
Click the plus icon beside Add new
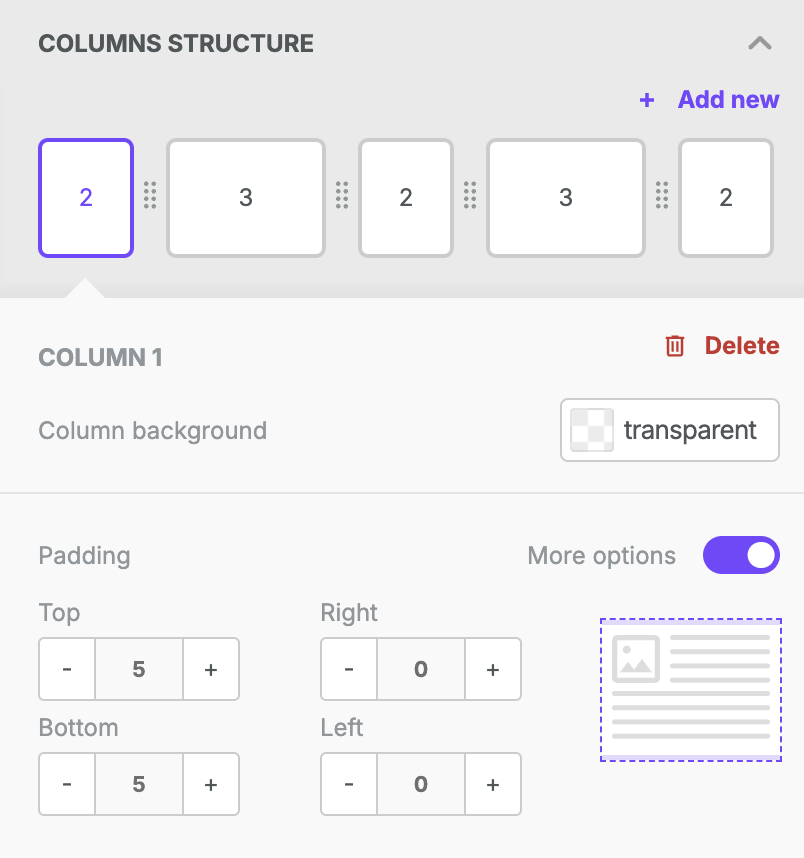tap(647, 100)
